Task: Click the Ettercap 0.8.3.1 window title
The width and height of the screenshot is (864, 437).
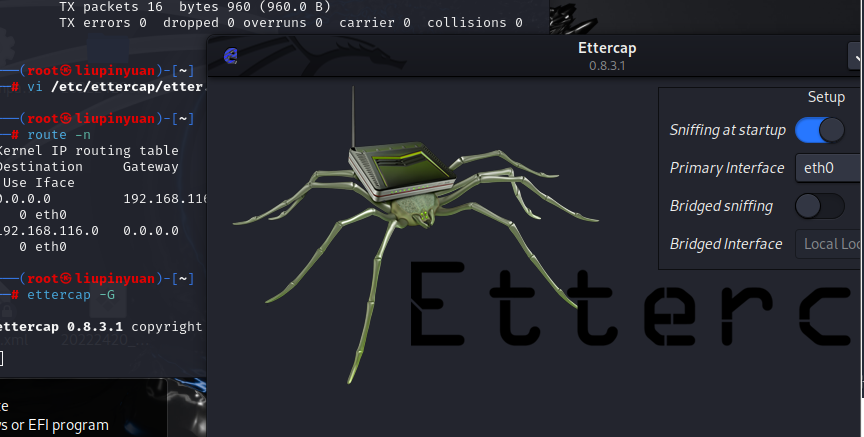Action: (607, 56)
